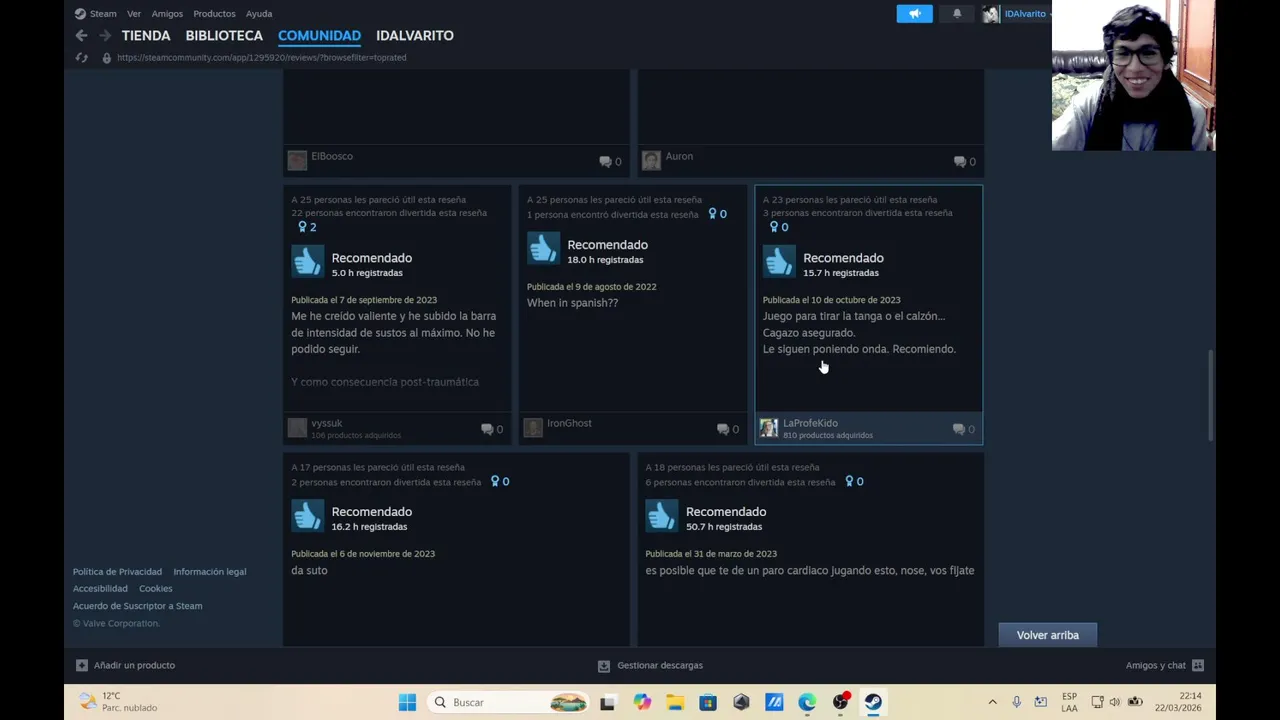Image resolution: width=1280 pixels, height=720 pixels.
Task: Click Añadir un producto
Action: (125, 665)
